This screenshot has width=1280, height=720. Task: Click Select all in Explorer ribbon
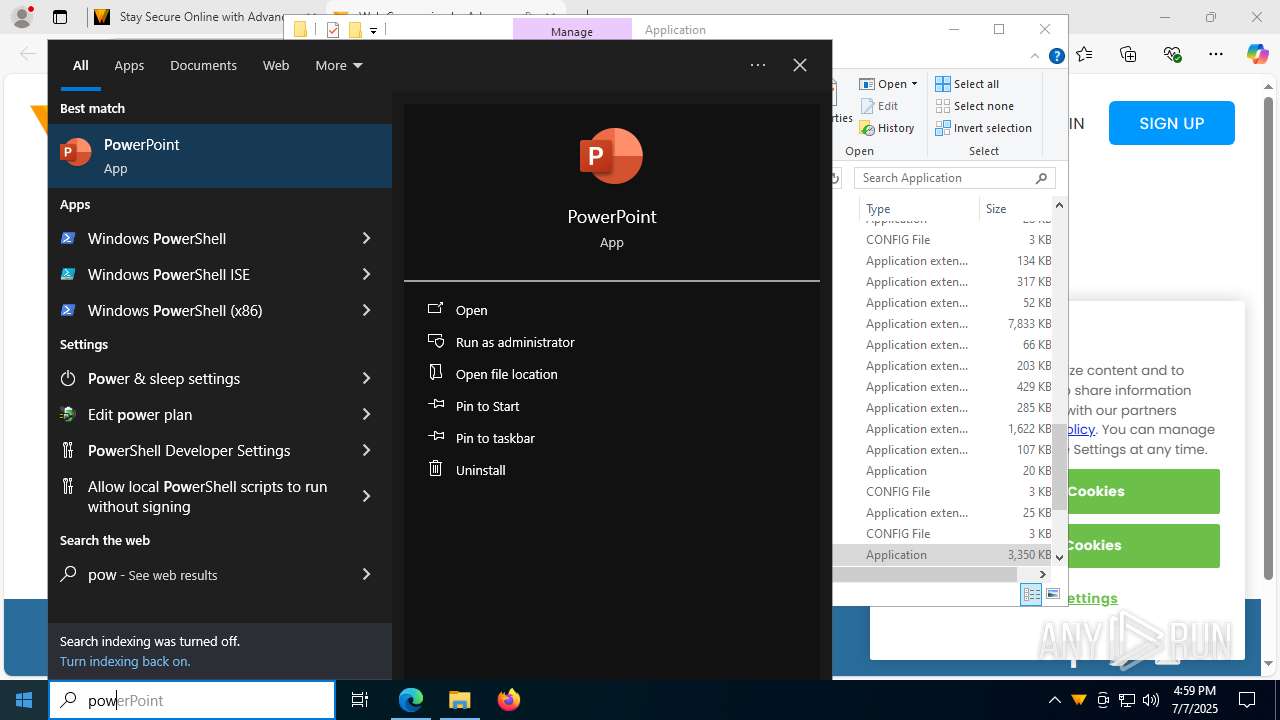[x=967, y=84]
